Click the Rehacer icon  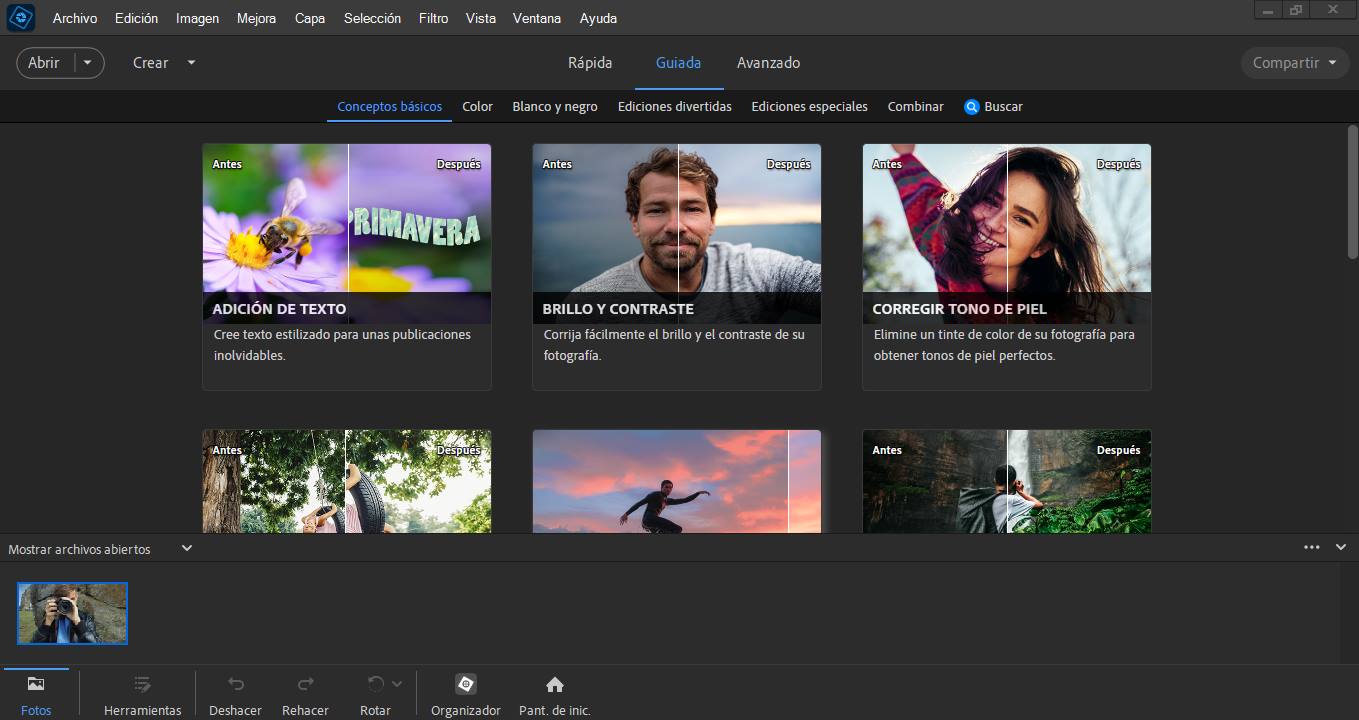tap(305, 684)
